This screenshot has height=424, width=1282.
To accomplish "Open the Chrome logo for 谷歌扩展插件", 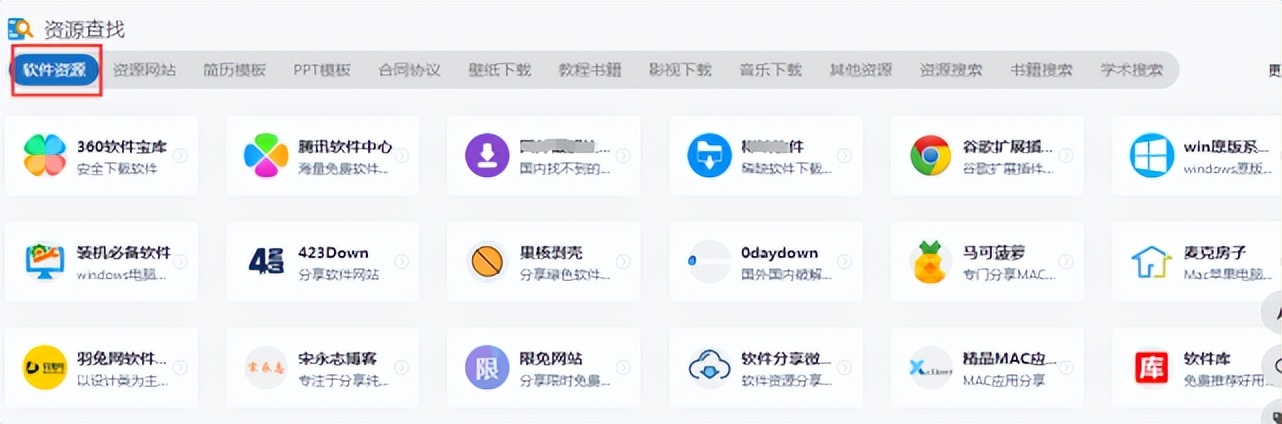I will tap(930, 155).
